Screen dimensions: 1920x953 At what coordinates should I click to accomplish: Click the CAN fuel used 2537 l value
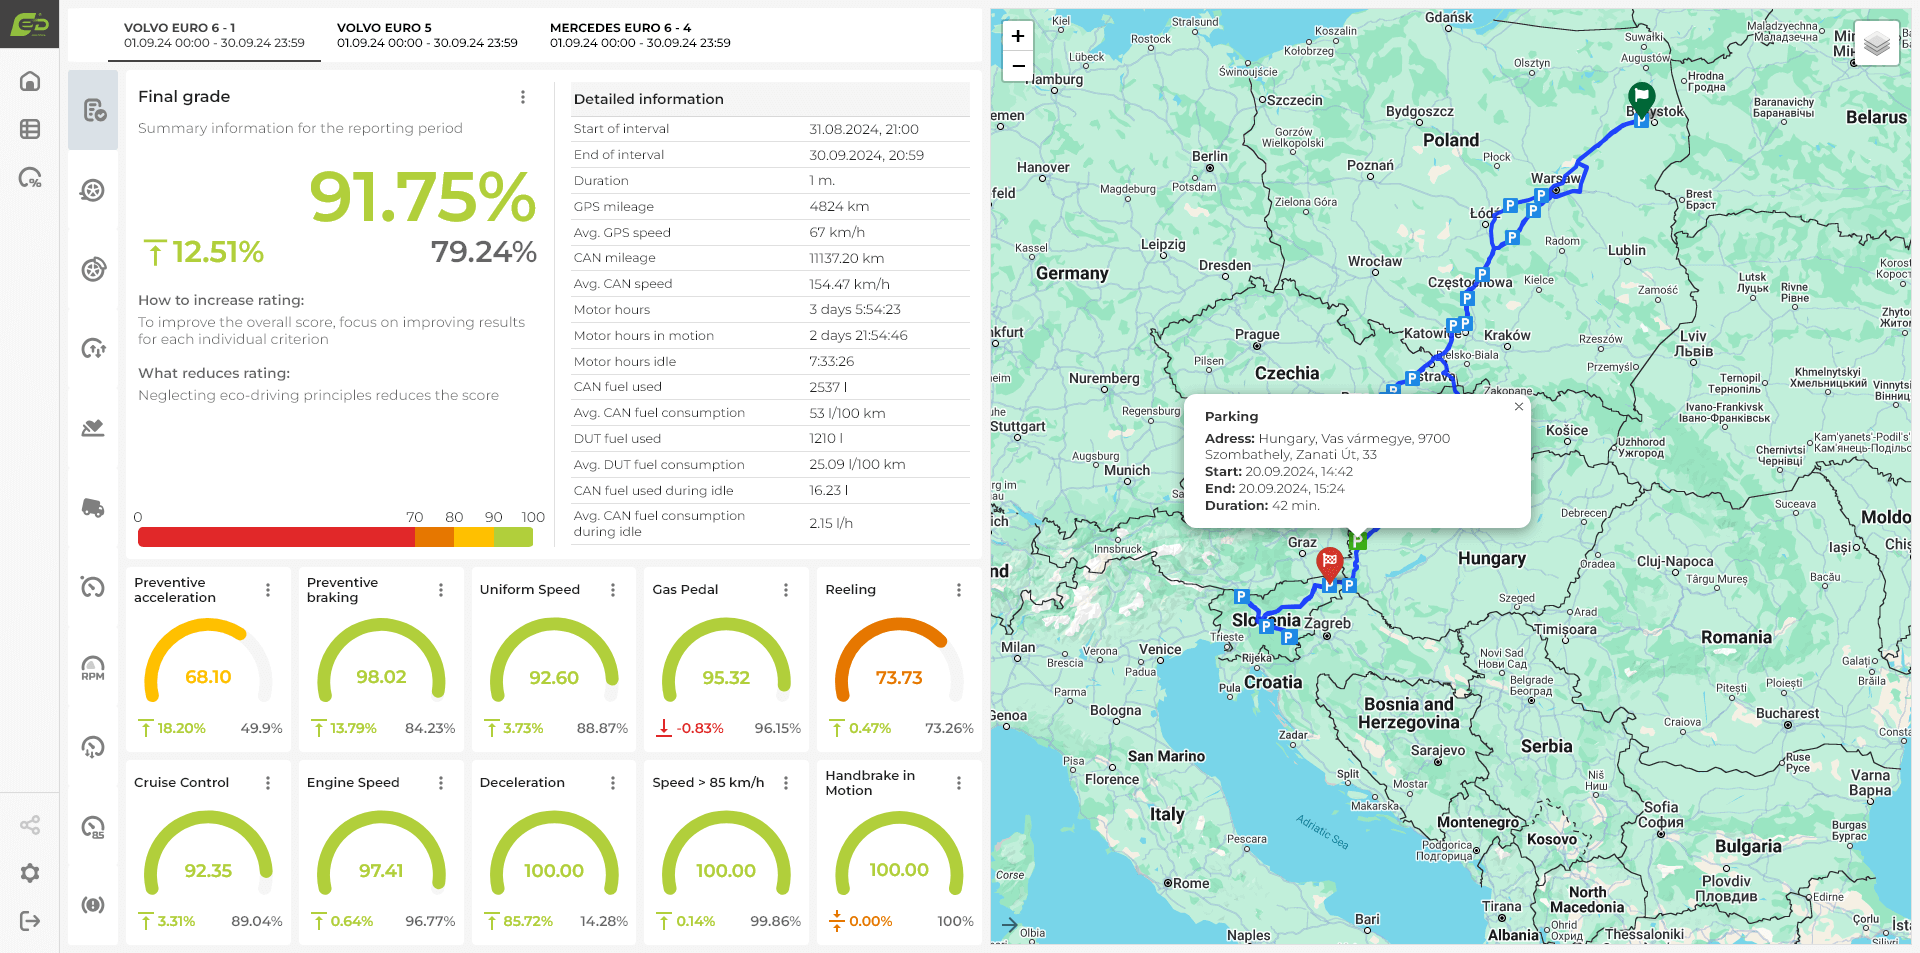pyautogui.click(x=828, y=387)
